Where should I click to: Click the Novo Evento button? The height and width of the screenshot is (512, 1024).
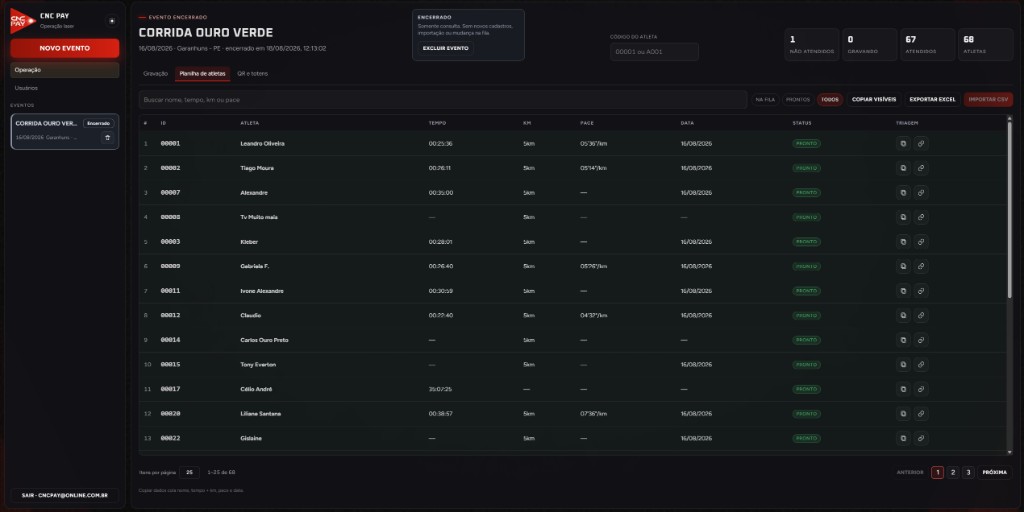[65, 48]
